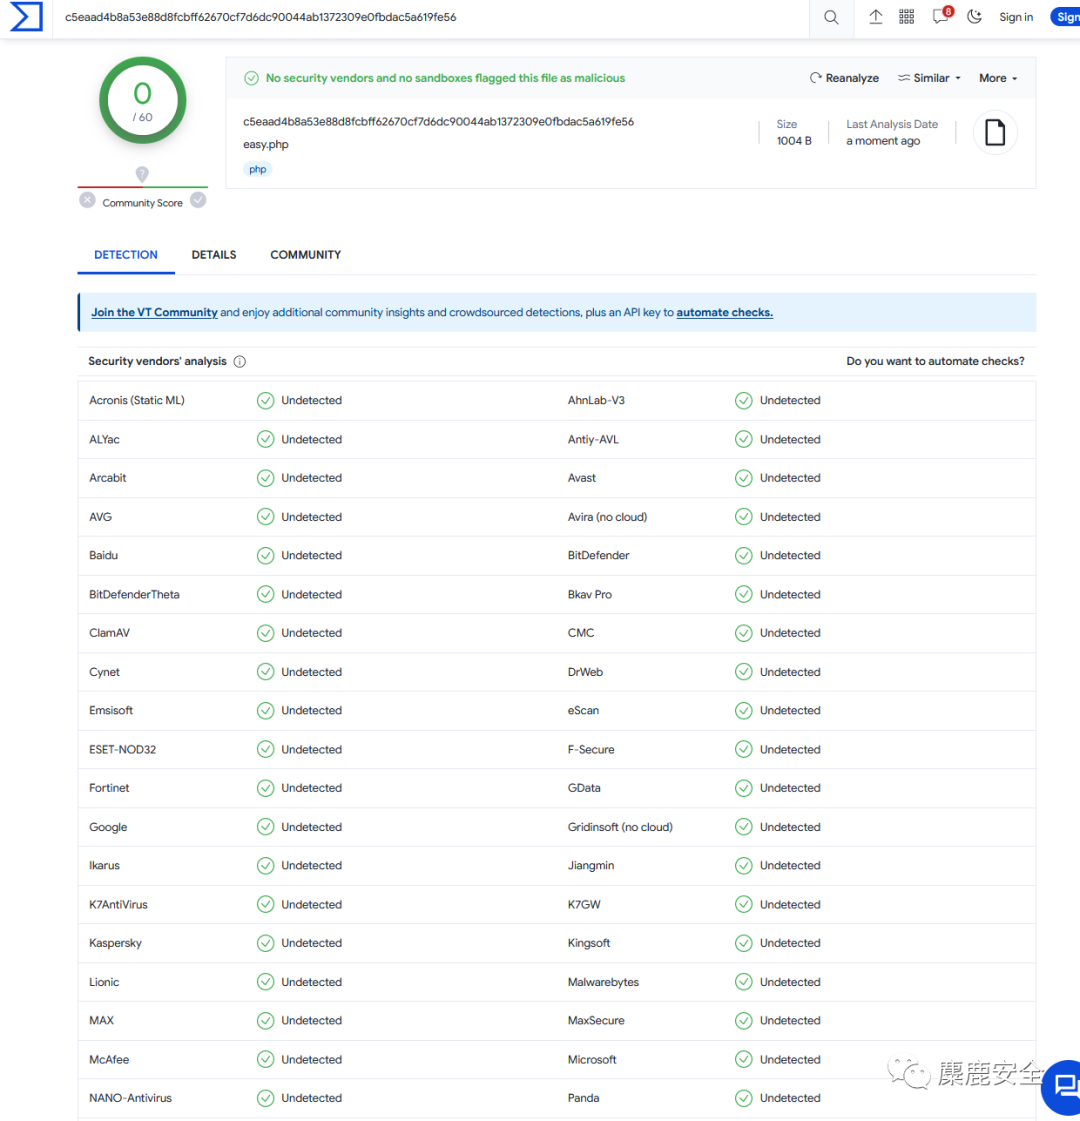Click the green check icon in the no-detections banner
The height and width of the screenshot is (1121, 1080).
251,78
